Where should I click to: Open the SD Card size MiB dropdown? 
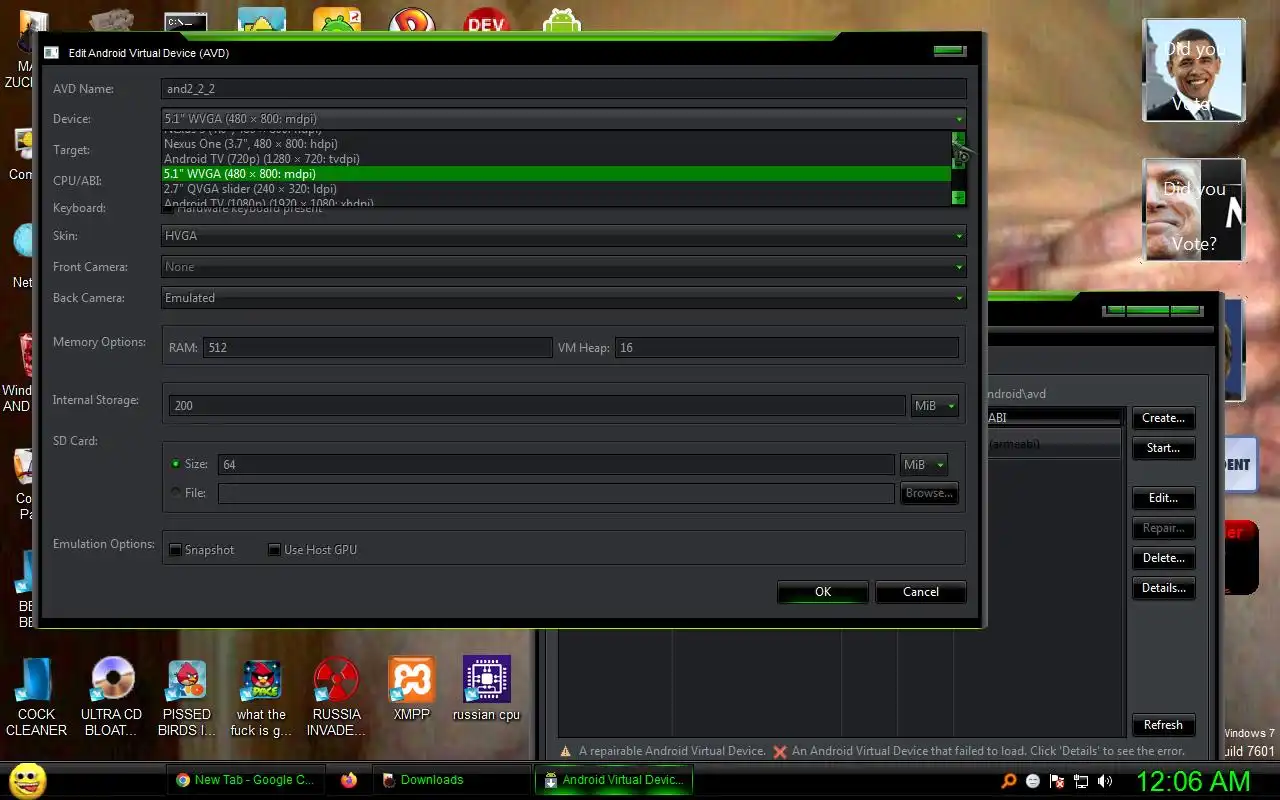click(x=924, y=464)
